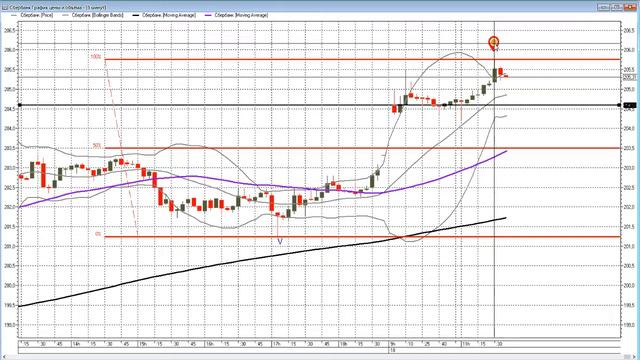Screen dimensions: 640x360
Task: Click the 201.0 label on right price axis
Action: 629,247
